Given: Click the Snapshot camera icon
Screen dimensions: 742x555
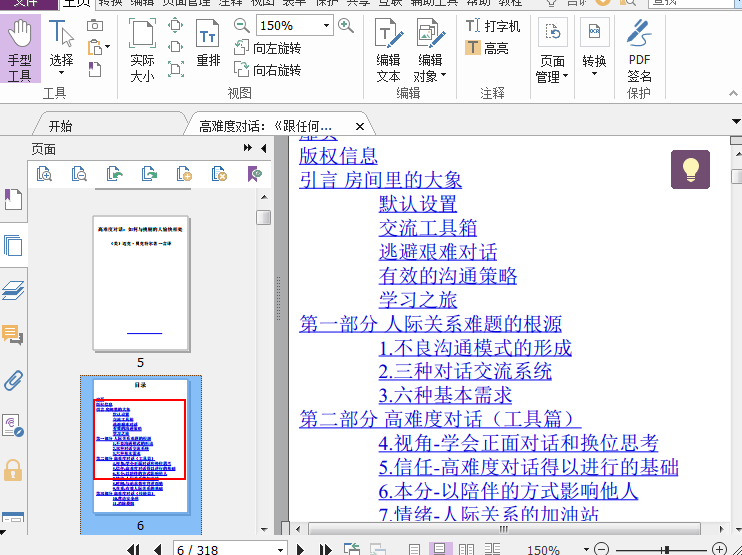Looking at the screenshot, I should pos(95,26).
